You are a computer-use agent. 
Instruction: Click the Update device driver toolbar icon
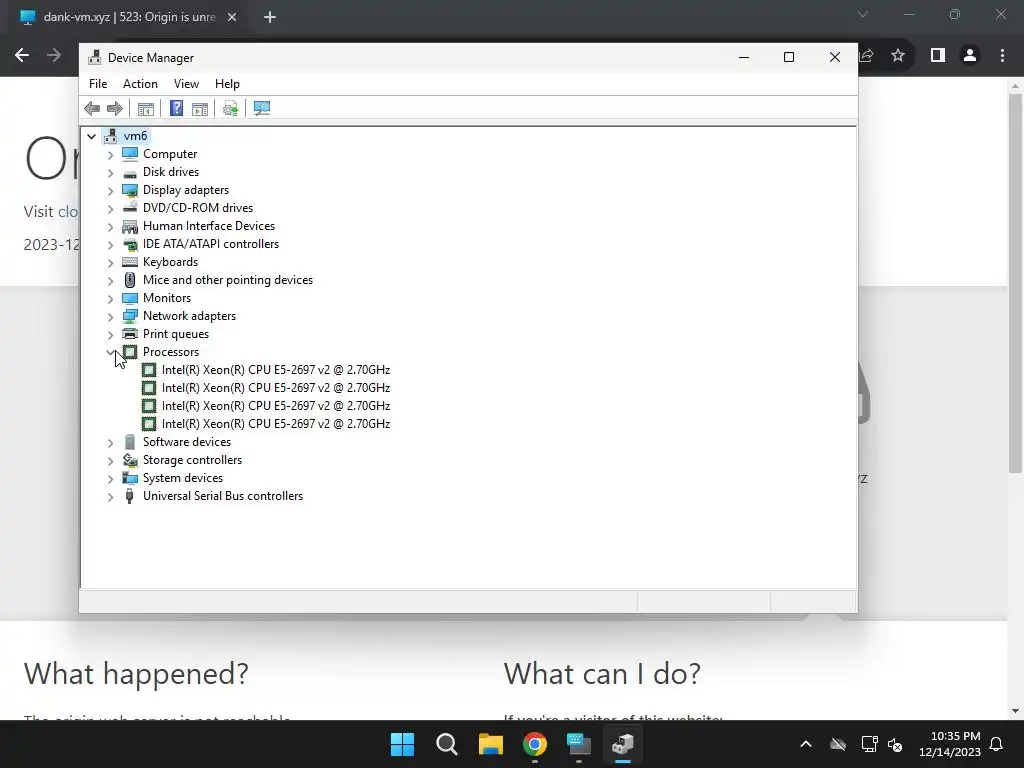(x=231, y=108)
